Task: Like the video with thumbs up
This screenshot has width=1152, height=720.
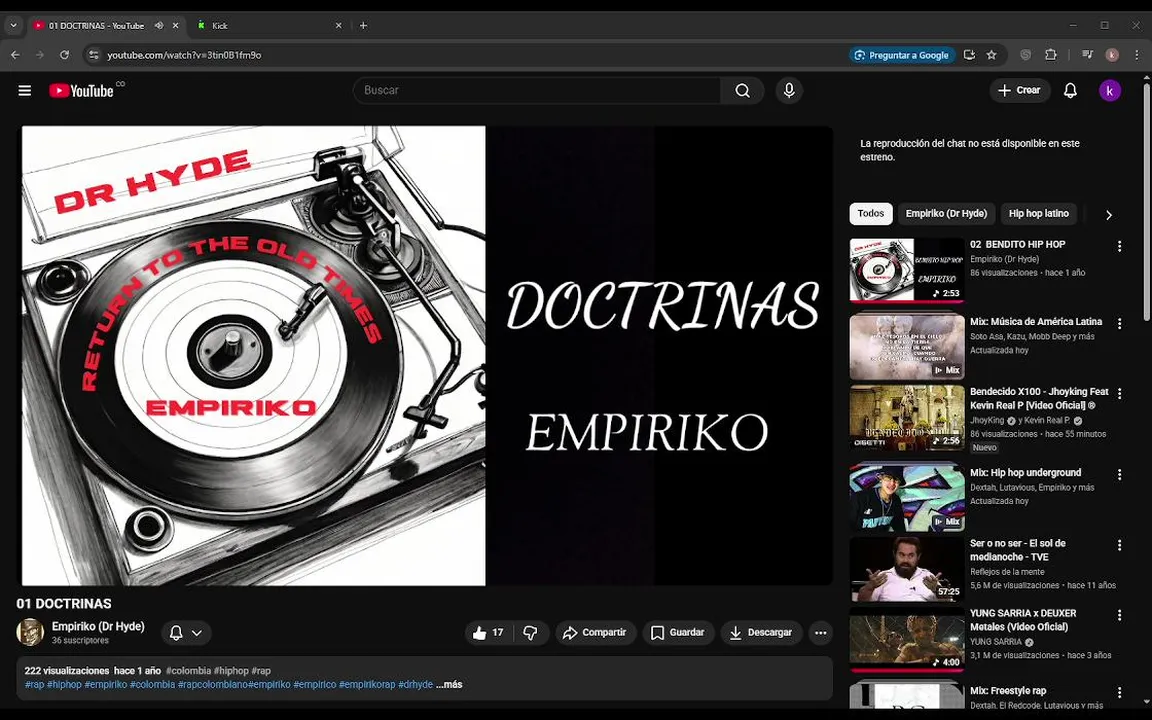Action: pos(490,633)
